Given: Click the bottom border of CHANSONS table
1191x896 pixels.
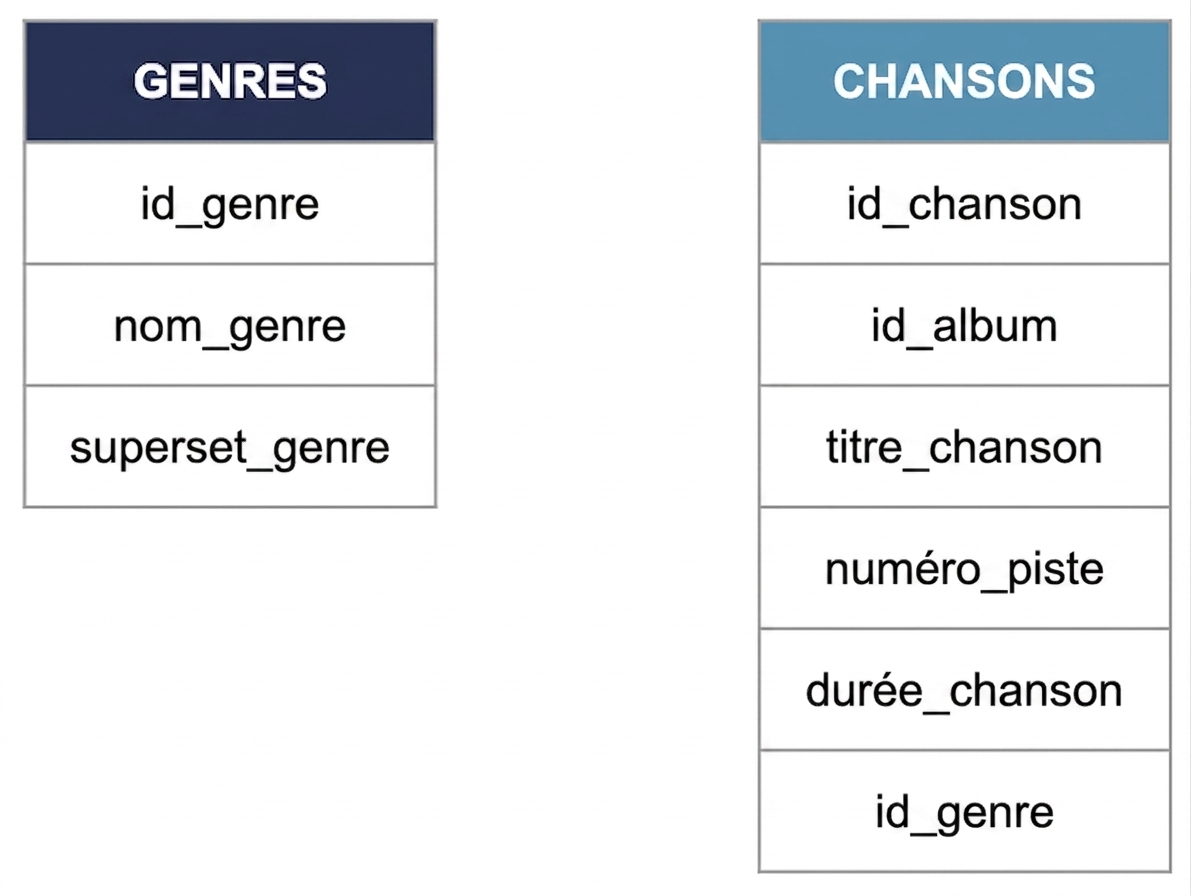Looking at the screenshot, I should coord(965,872).
